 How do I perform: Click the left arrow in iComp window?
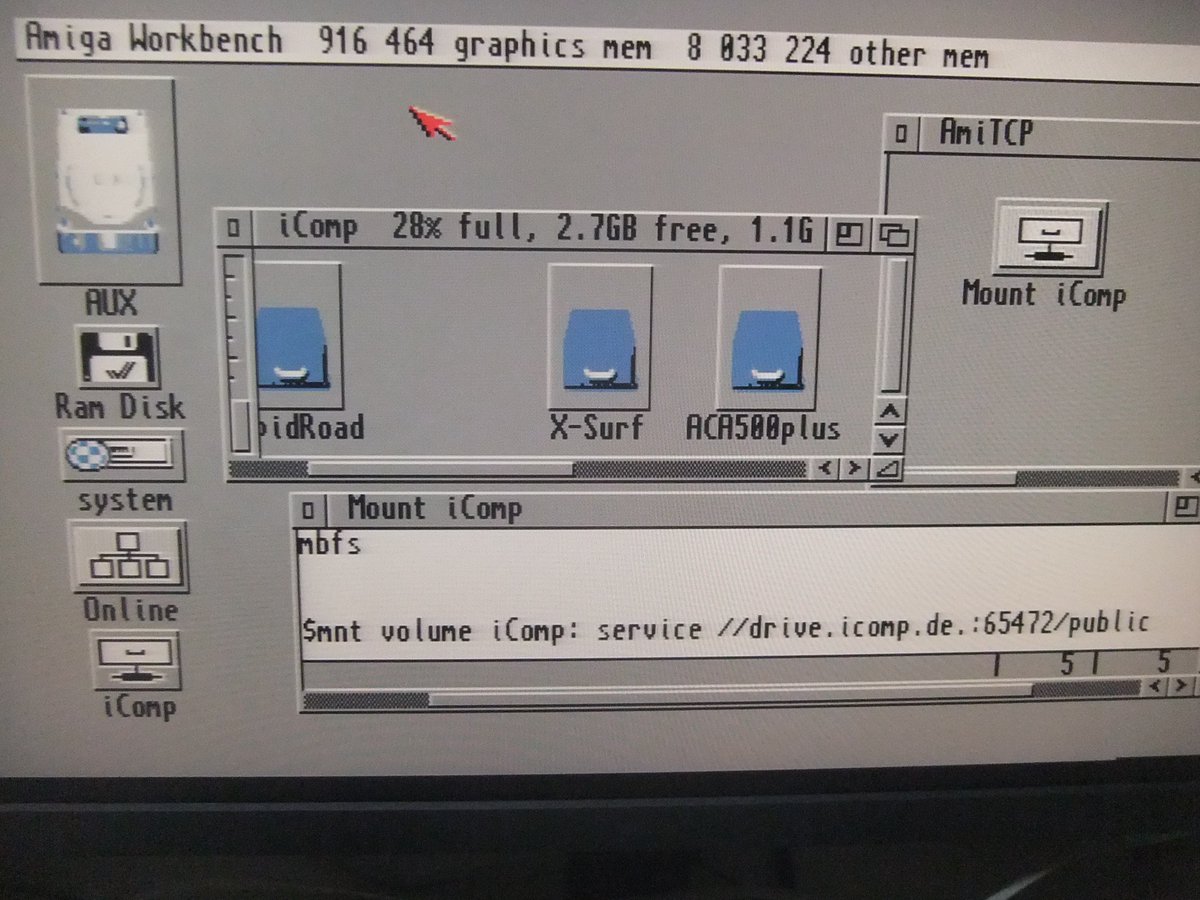(825, 467)
